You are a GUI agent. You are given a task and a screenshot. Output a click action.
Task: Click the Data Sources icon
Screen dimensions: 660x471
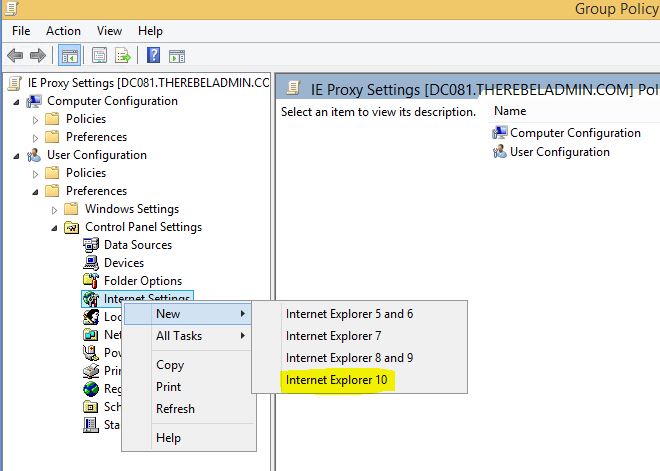coord(91,245)
